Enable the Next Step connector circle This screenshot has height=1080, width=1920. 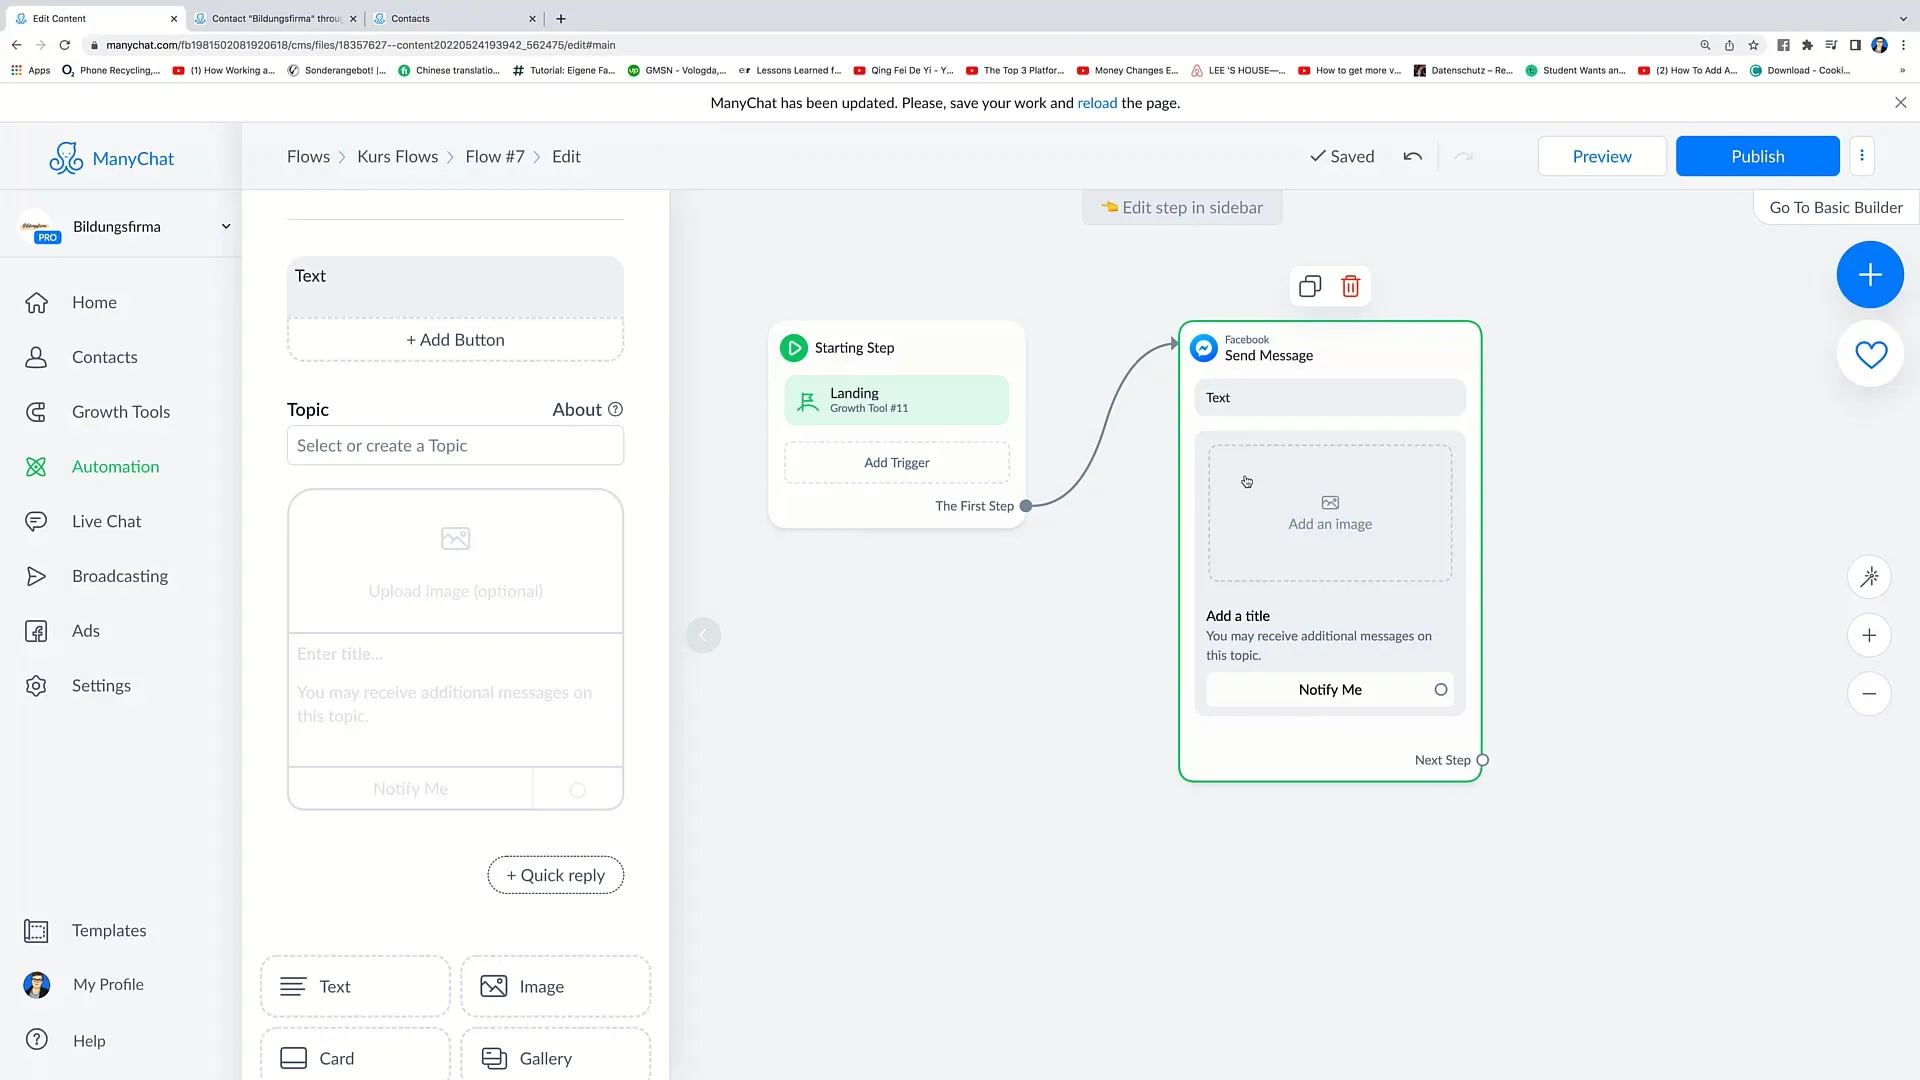pyautogui.click(x=1482, y=758)
